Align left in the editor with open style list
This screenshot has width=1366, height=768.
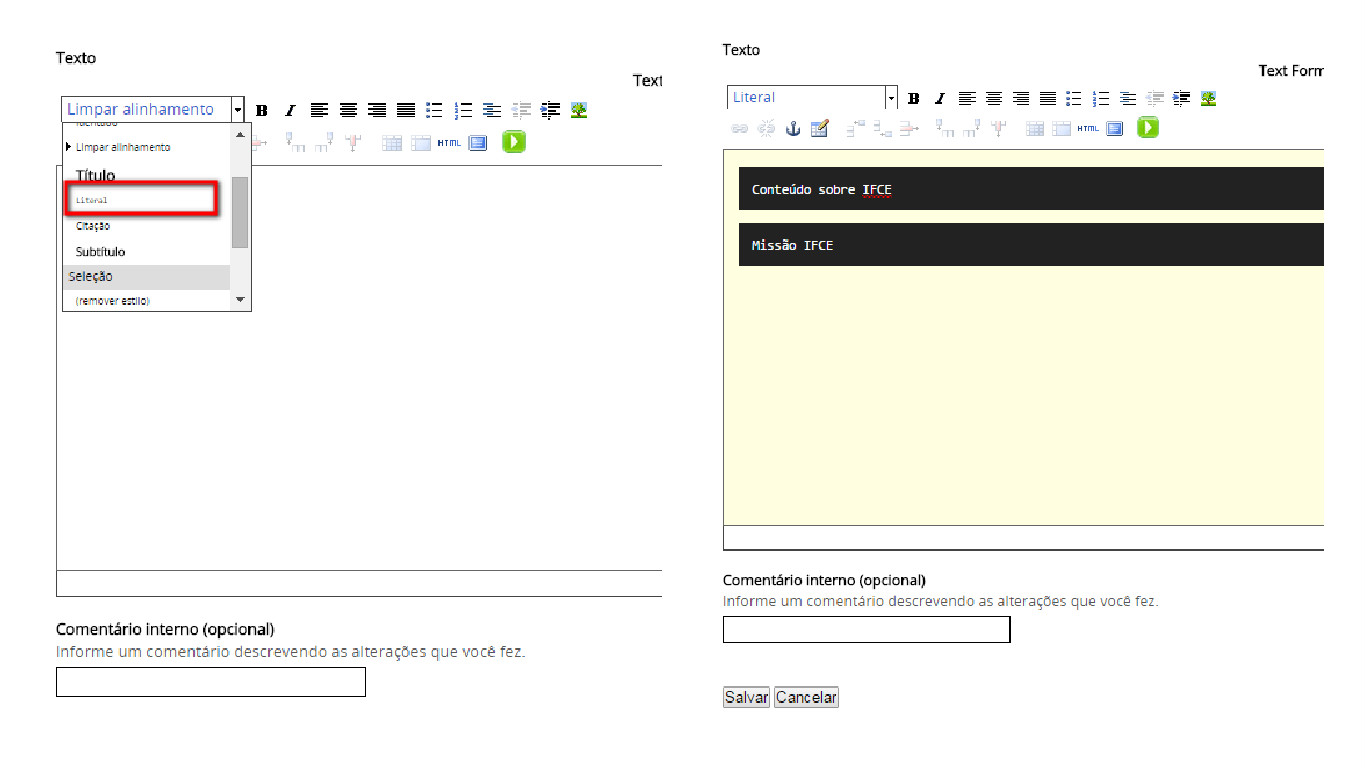319,110
